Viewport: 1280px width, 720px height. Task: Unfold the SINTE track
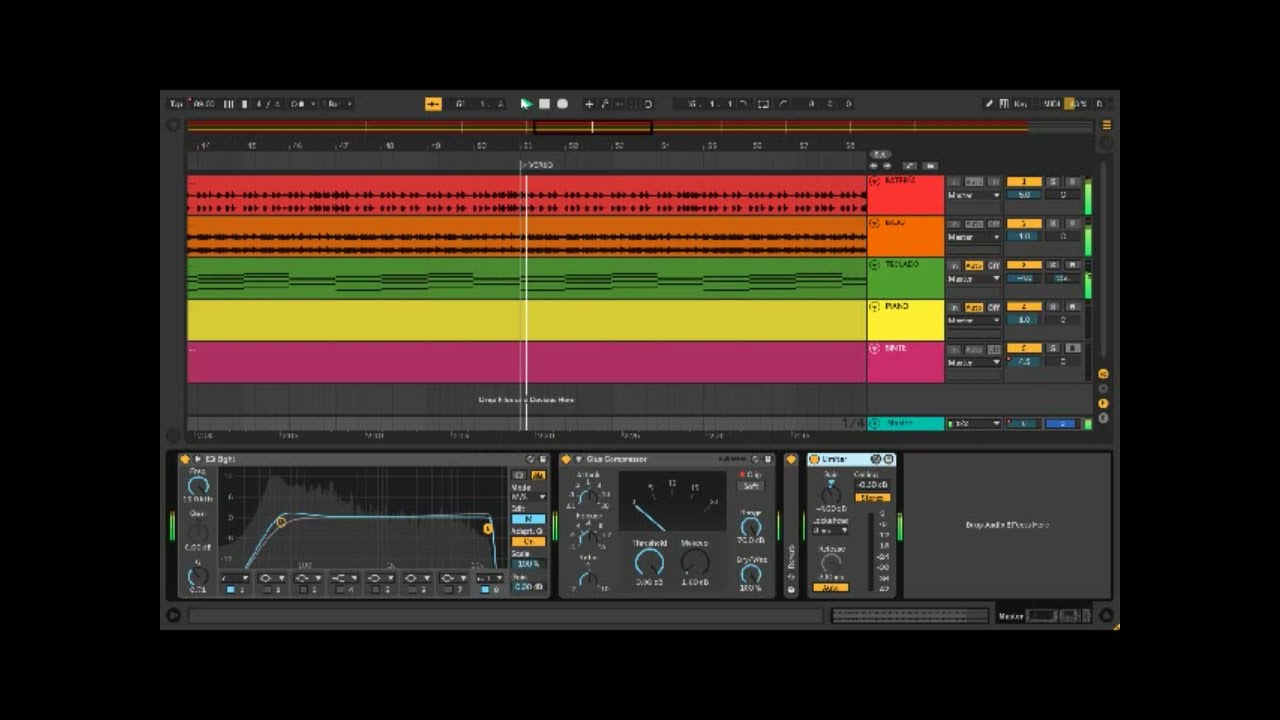pos(875,349)
